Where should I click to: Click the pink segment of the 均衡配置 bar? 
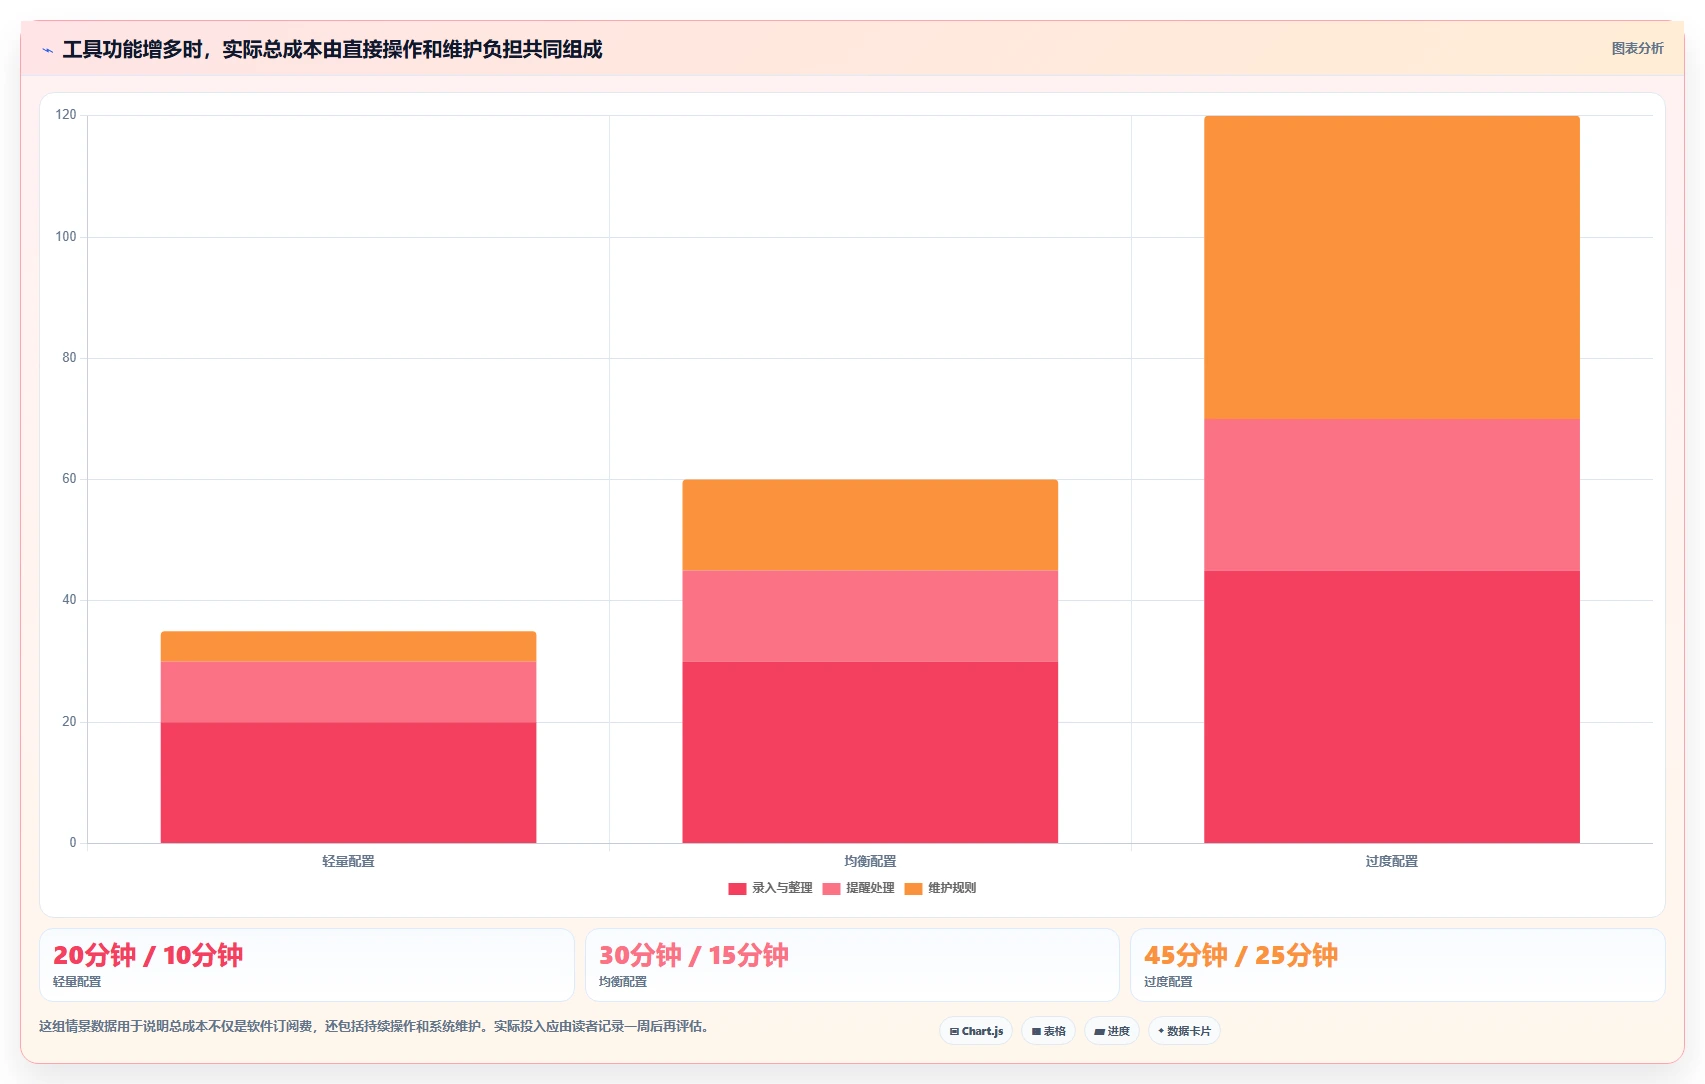click(870, 616)
